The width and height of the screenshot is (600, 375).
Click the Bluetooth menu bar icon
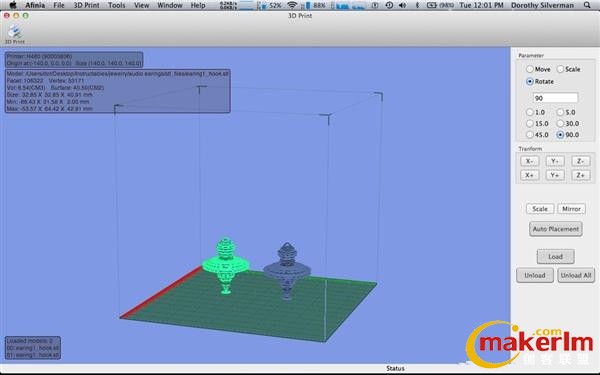417,5
